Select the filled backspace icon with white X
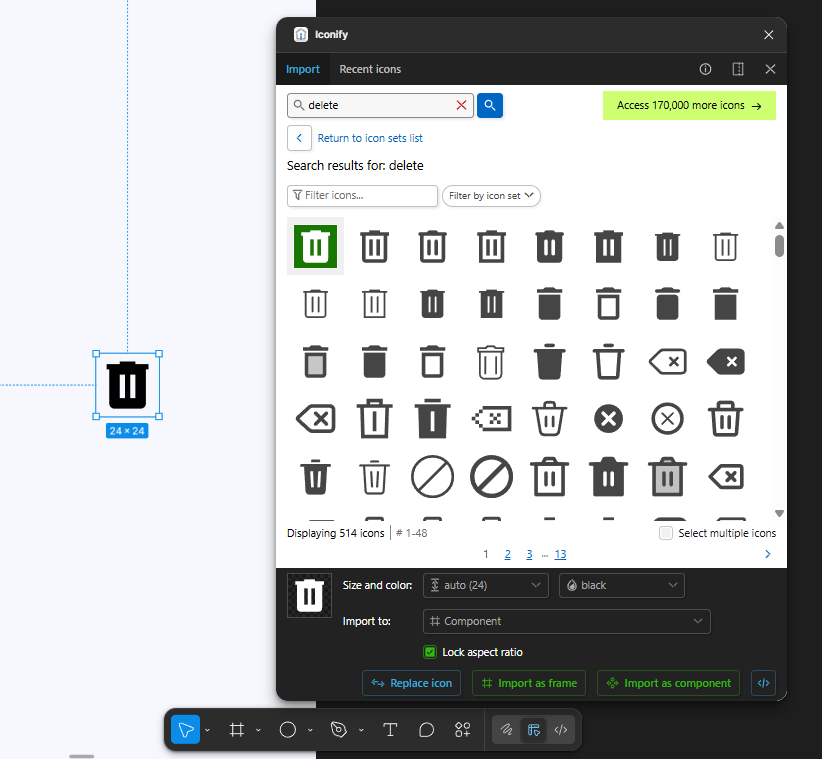The width and height of the screenshot is (822, 759). click(726, 362)
